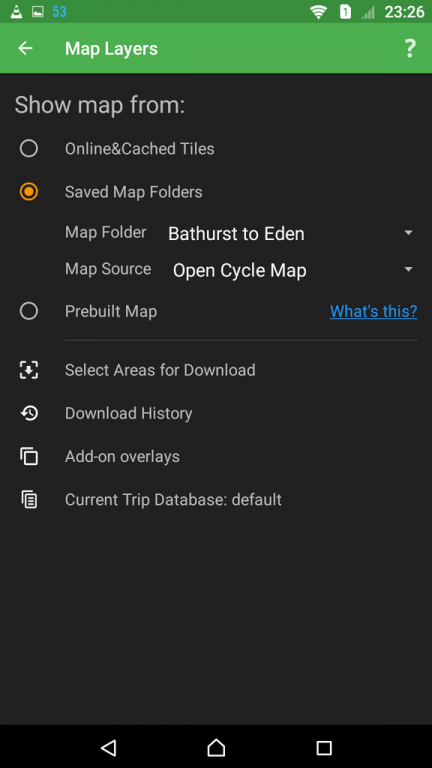Select Prebuilt Map radio button
This screenshot has height=768, width=432.
click(x=29, y=311)
